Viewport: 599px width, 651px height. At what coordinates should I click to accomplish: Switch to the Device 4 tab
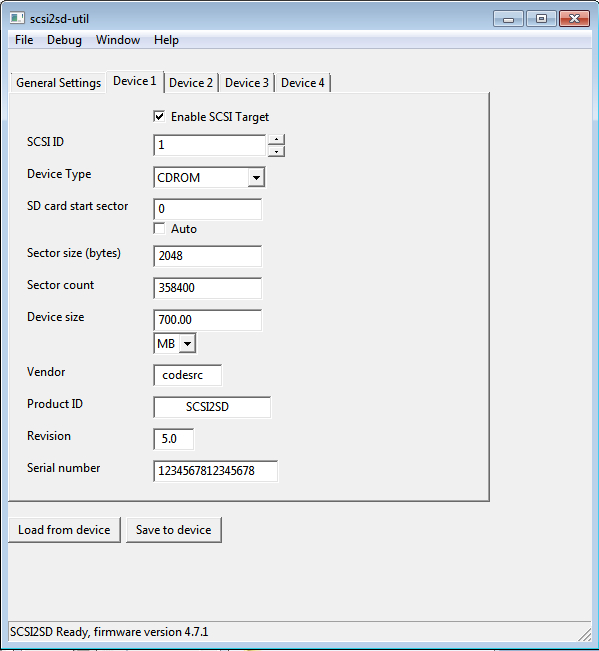[x=303, y=83]
